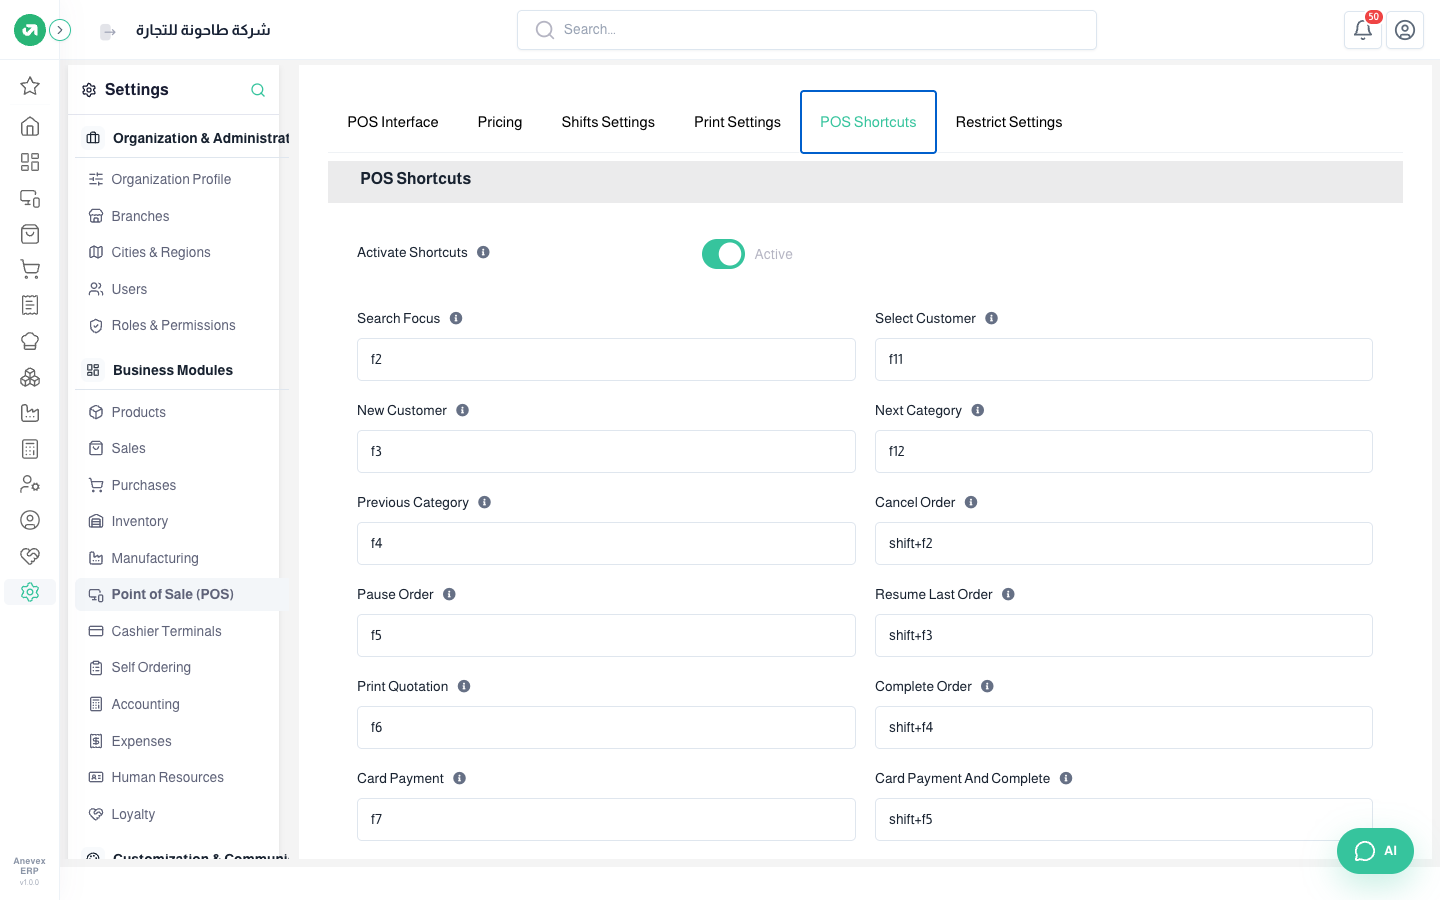
Task: Click the Print Quotation shortcut field
Action: (x=606, y=727)
